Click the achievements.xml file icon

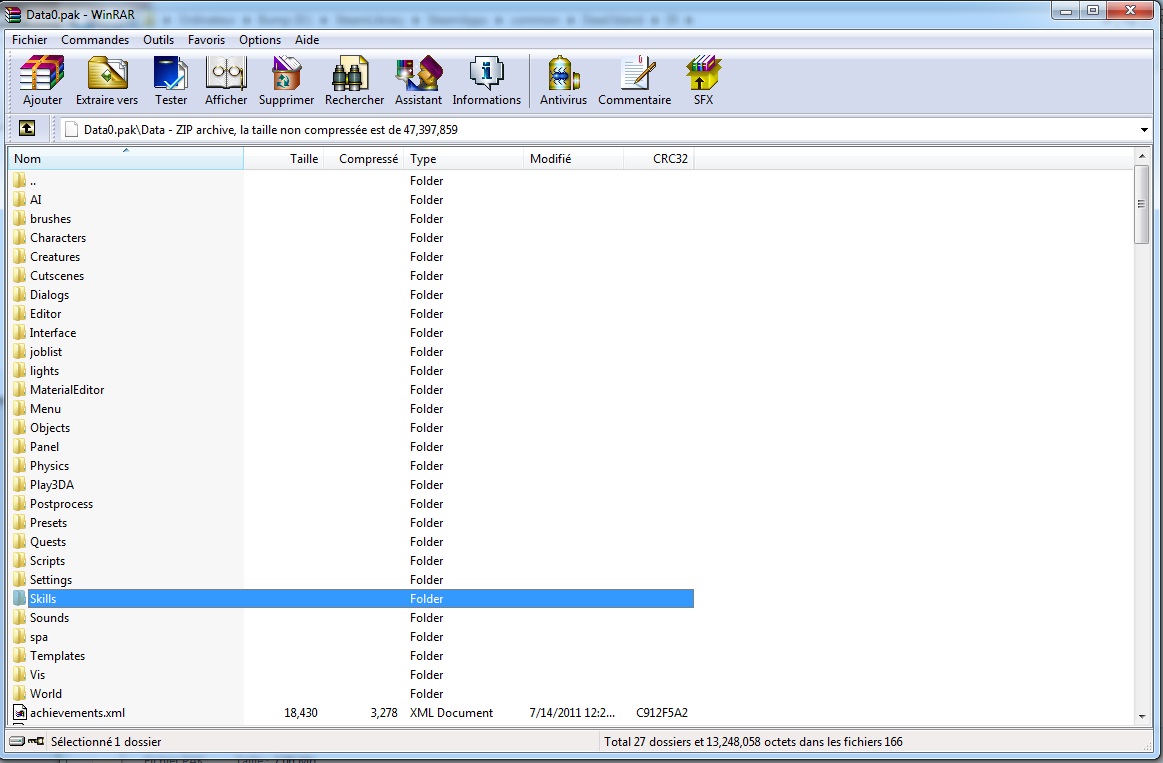pyautogui.click(x=20, y=713)
